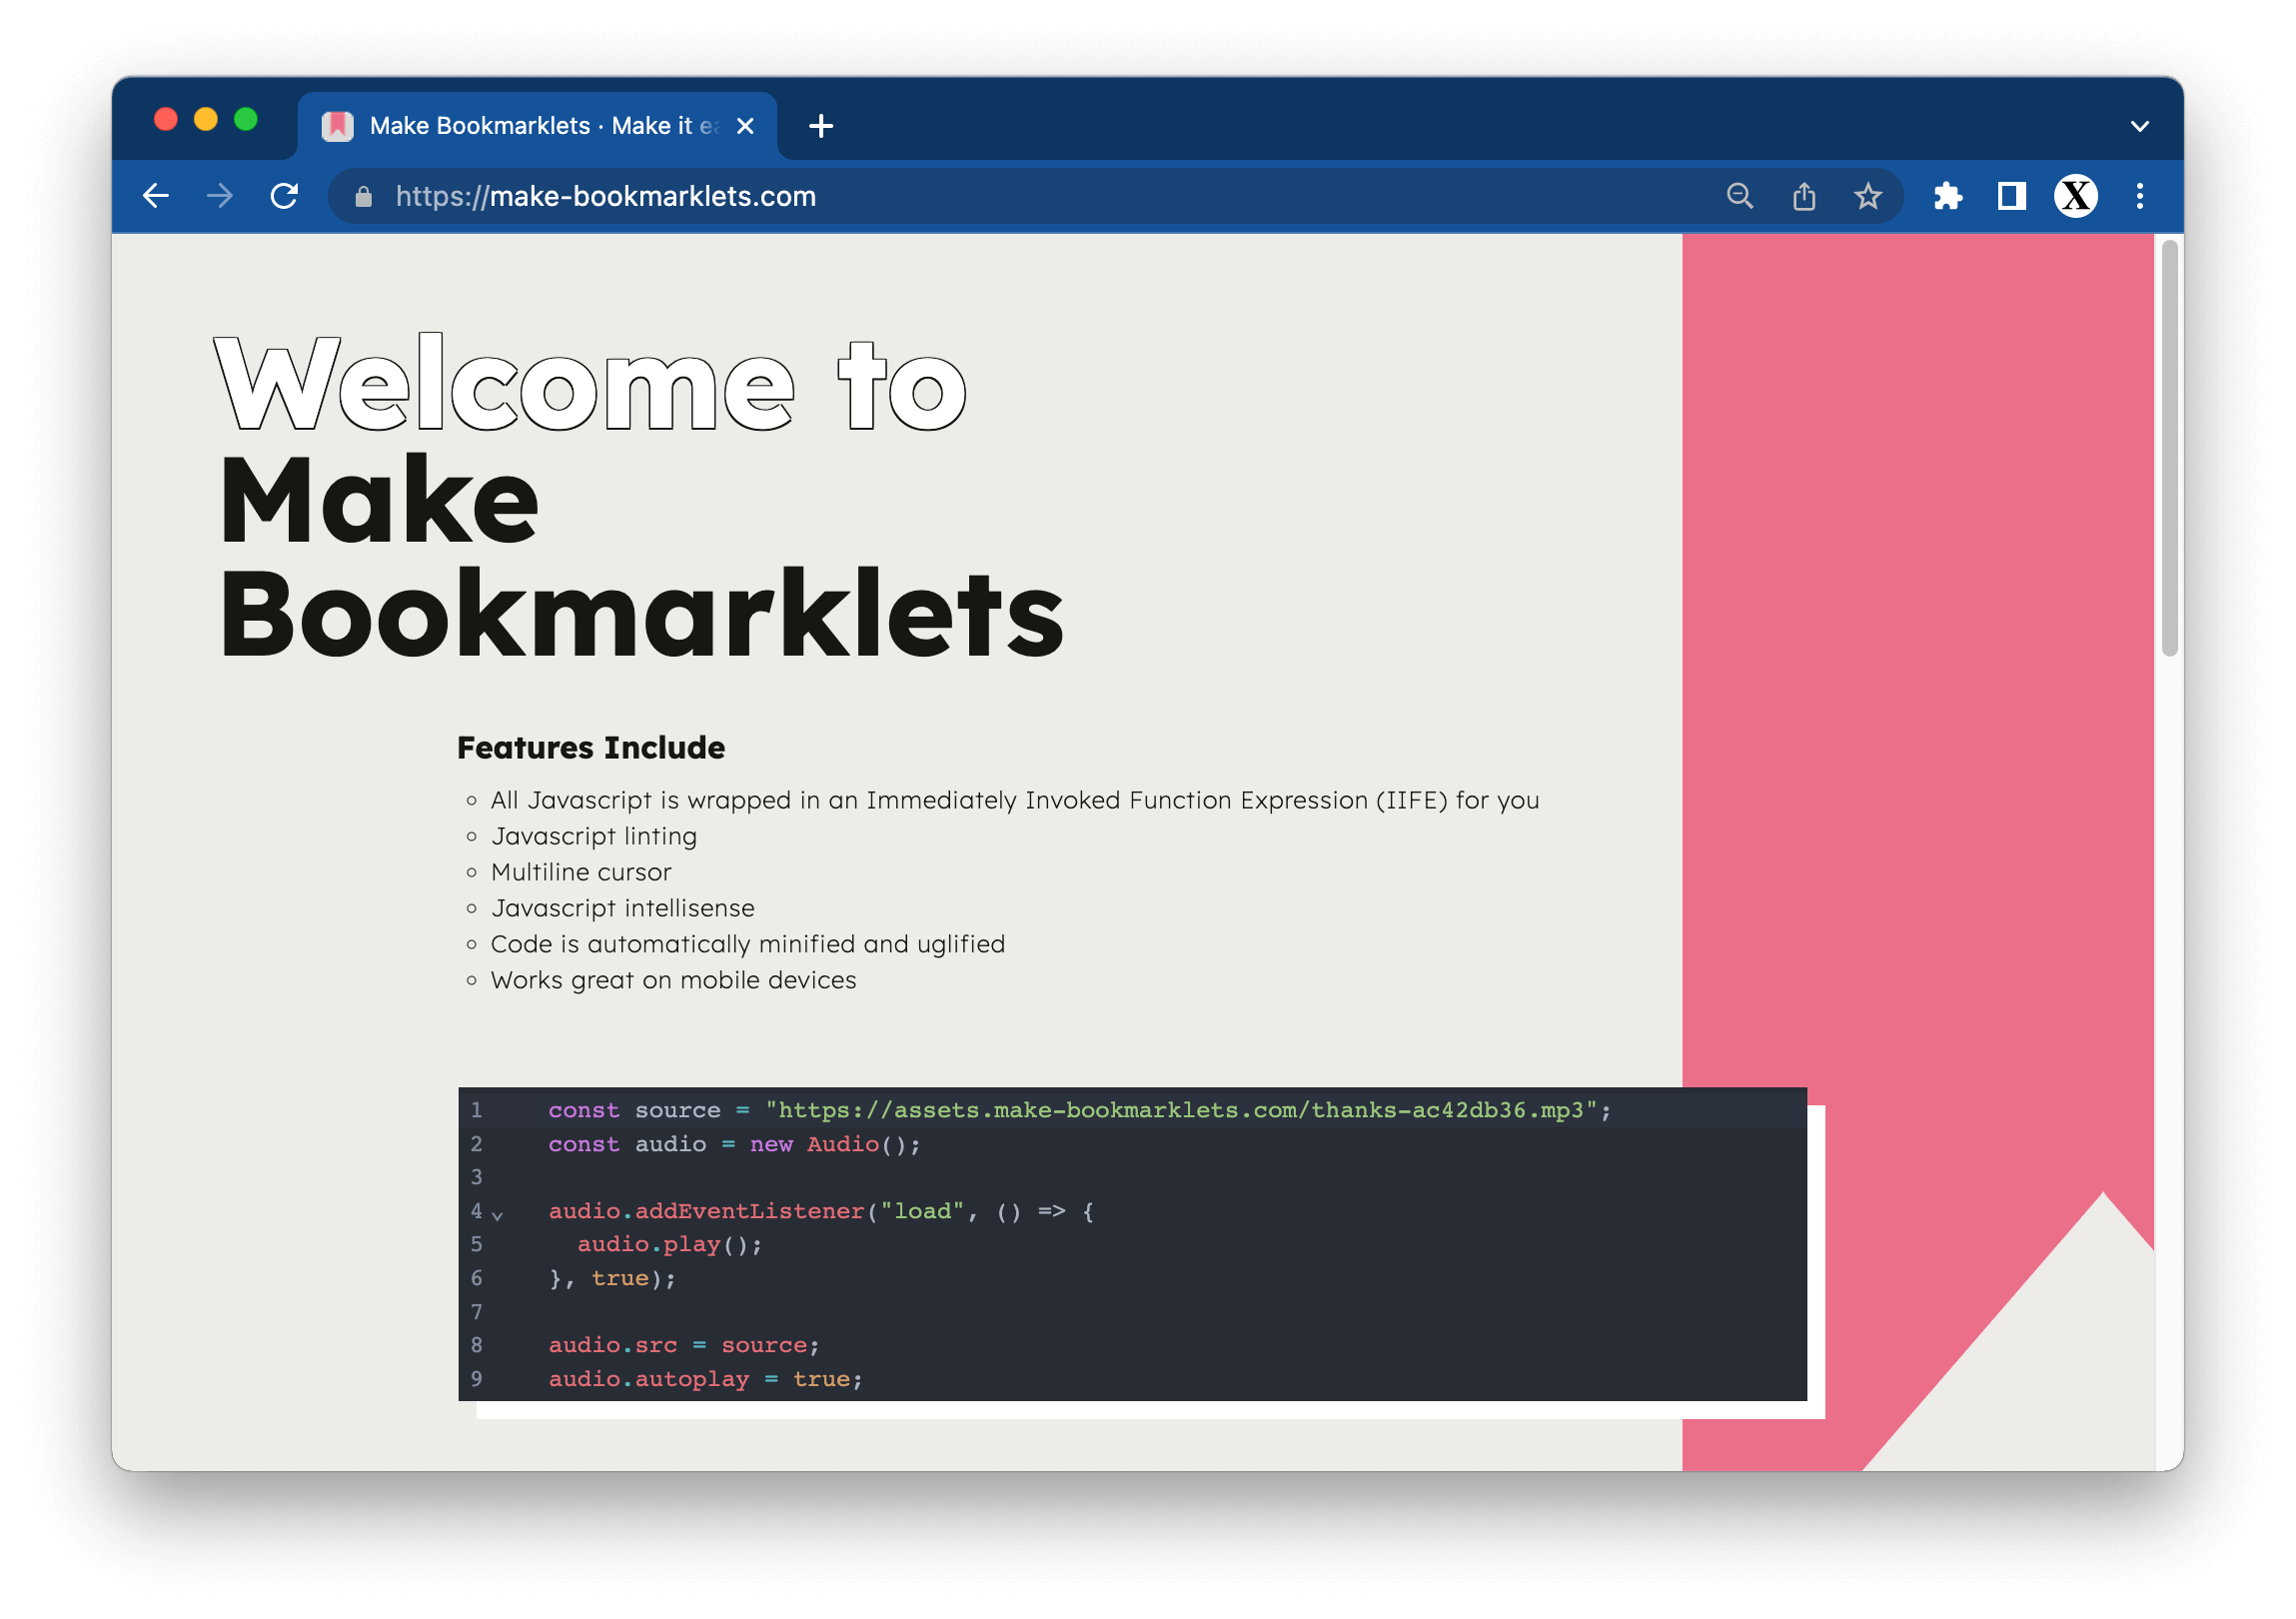Click the green fullscreen window button

(246, 120)
